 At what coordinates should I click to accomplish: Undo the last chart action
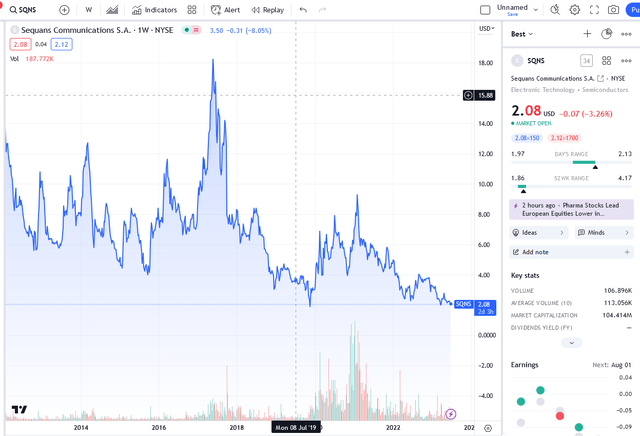(x=303, y=10)
